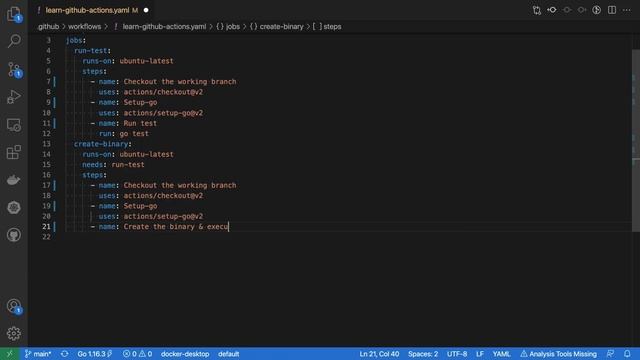Screen dimensions: 640x360
Task: Split the editor right
Action: (612, 10)
